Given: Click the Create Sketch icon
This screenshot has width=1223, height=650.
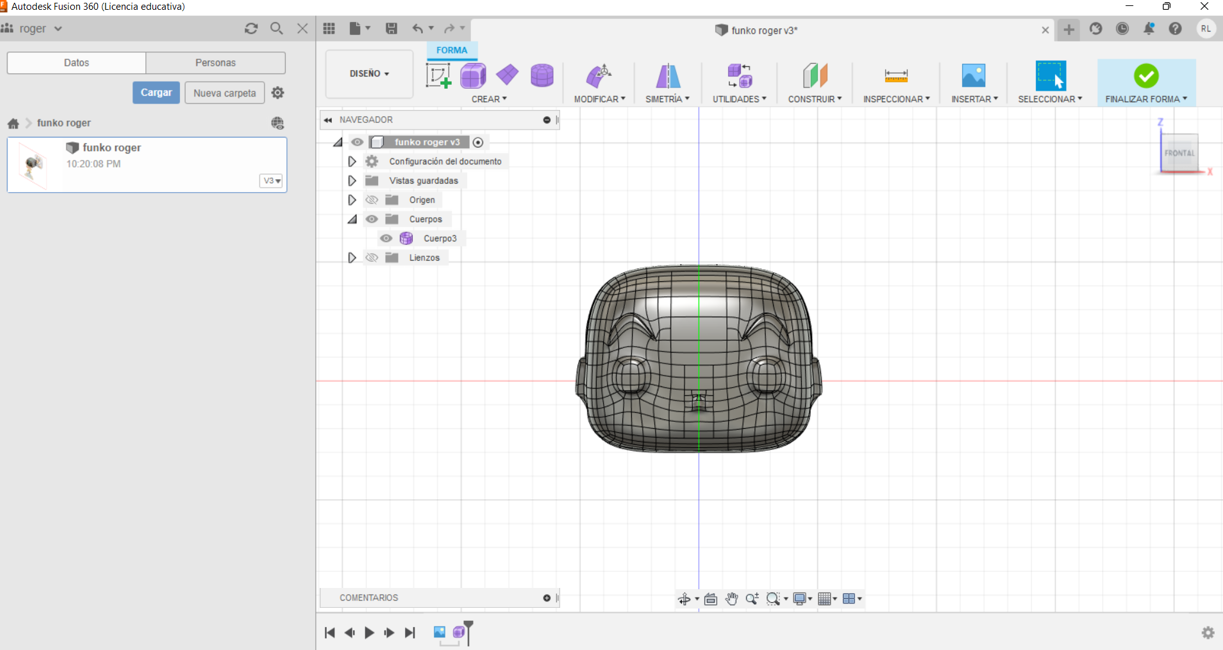Looking at the screenshot, I should (438, 76).
